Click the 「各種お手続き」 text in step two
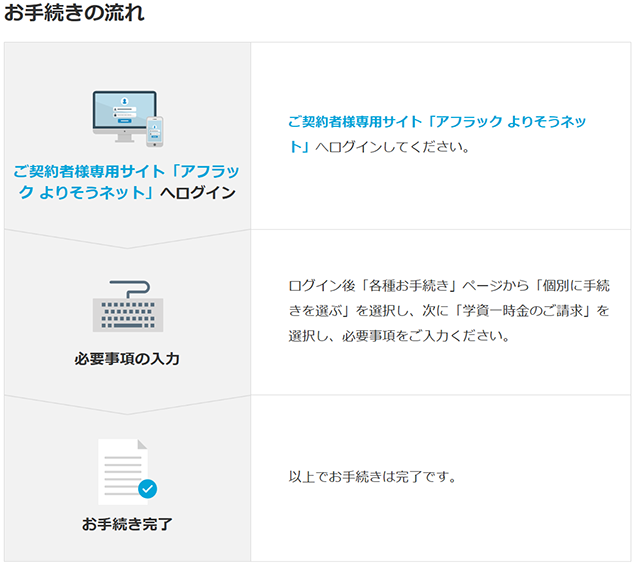 (x=410, y=286)
